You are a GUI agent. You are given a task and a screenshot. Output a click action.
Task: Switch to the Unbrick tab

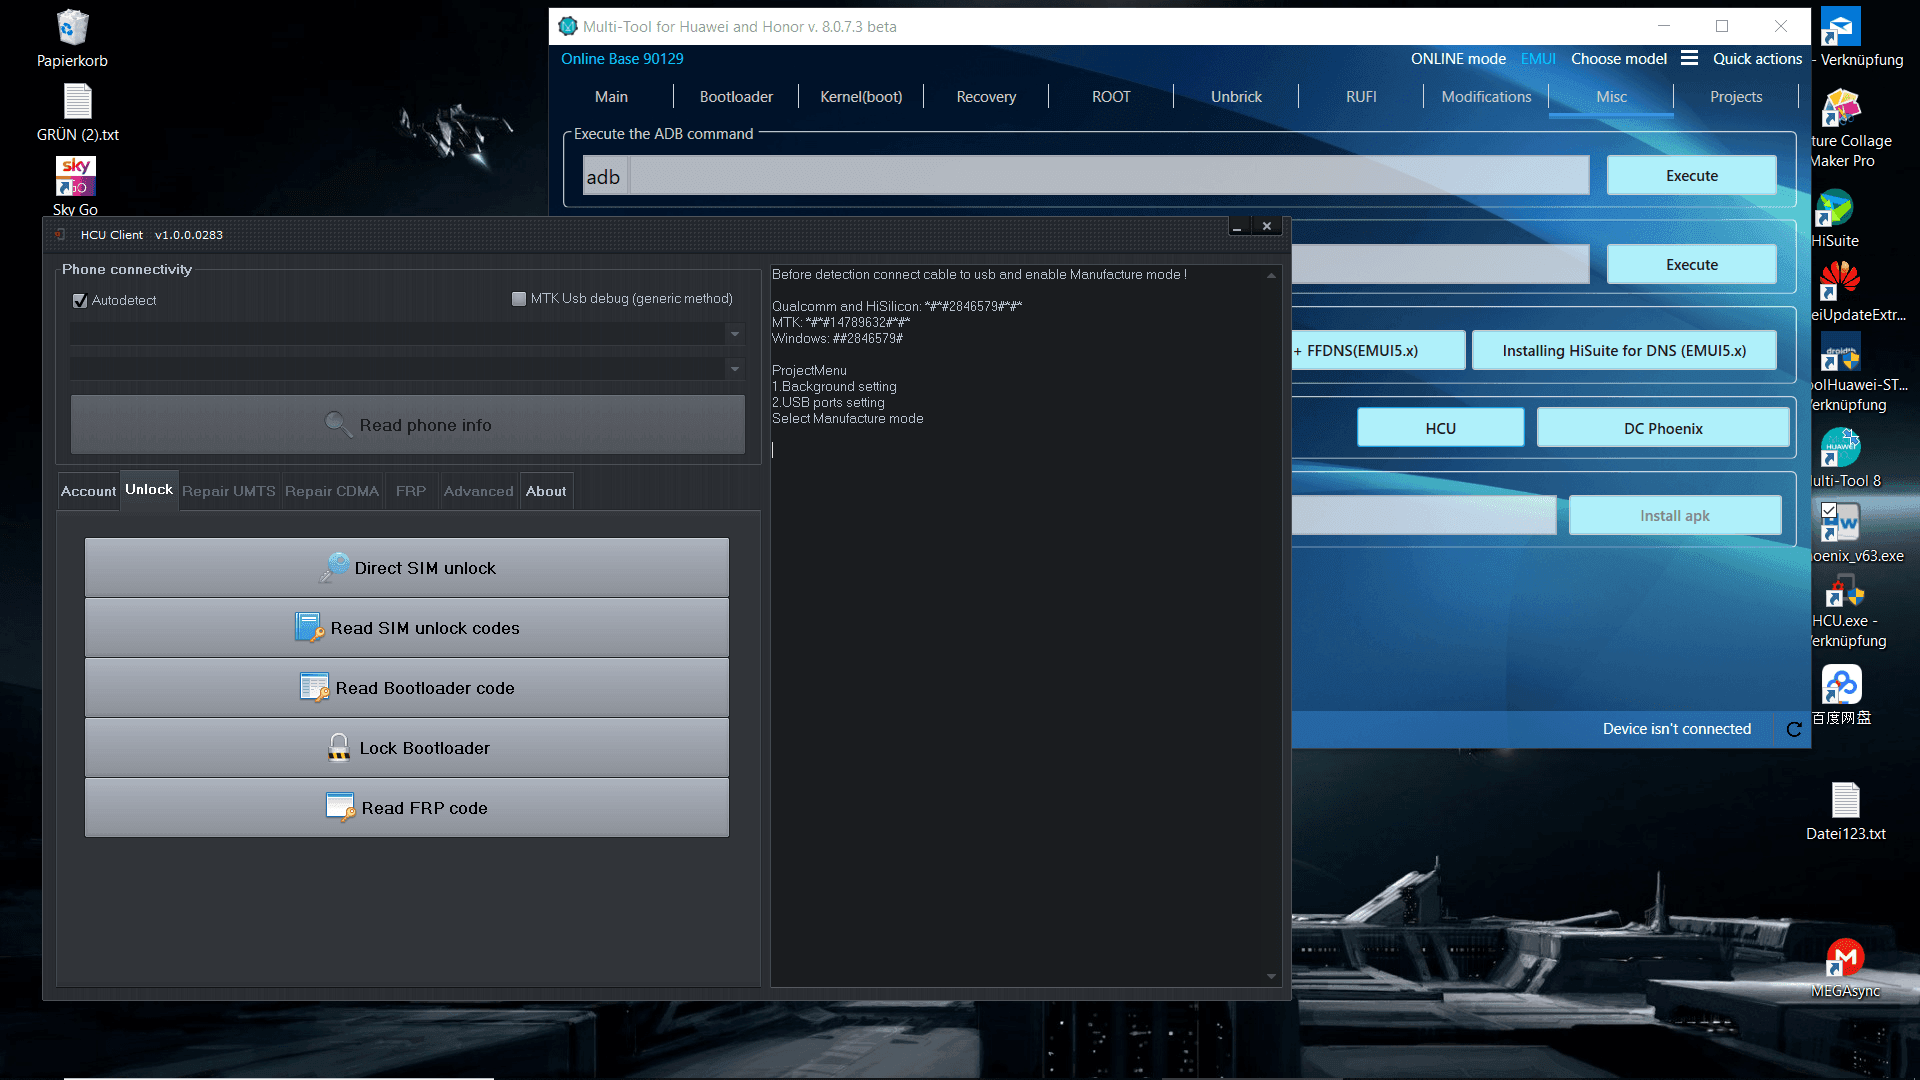point(1236,97)
